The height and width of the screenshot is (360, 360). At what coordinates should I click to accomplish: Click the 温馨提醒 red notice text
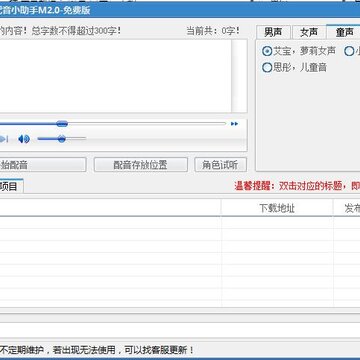297,186
